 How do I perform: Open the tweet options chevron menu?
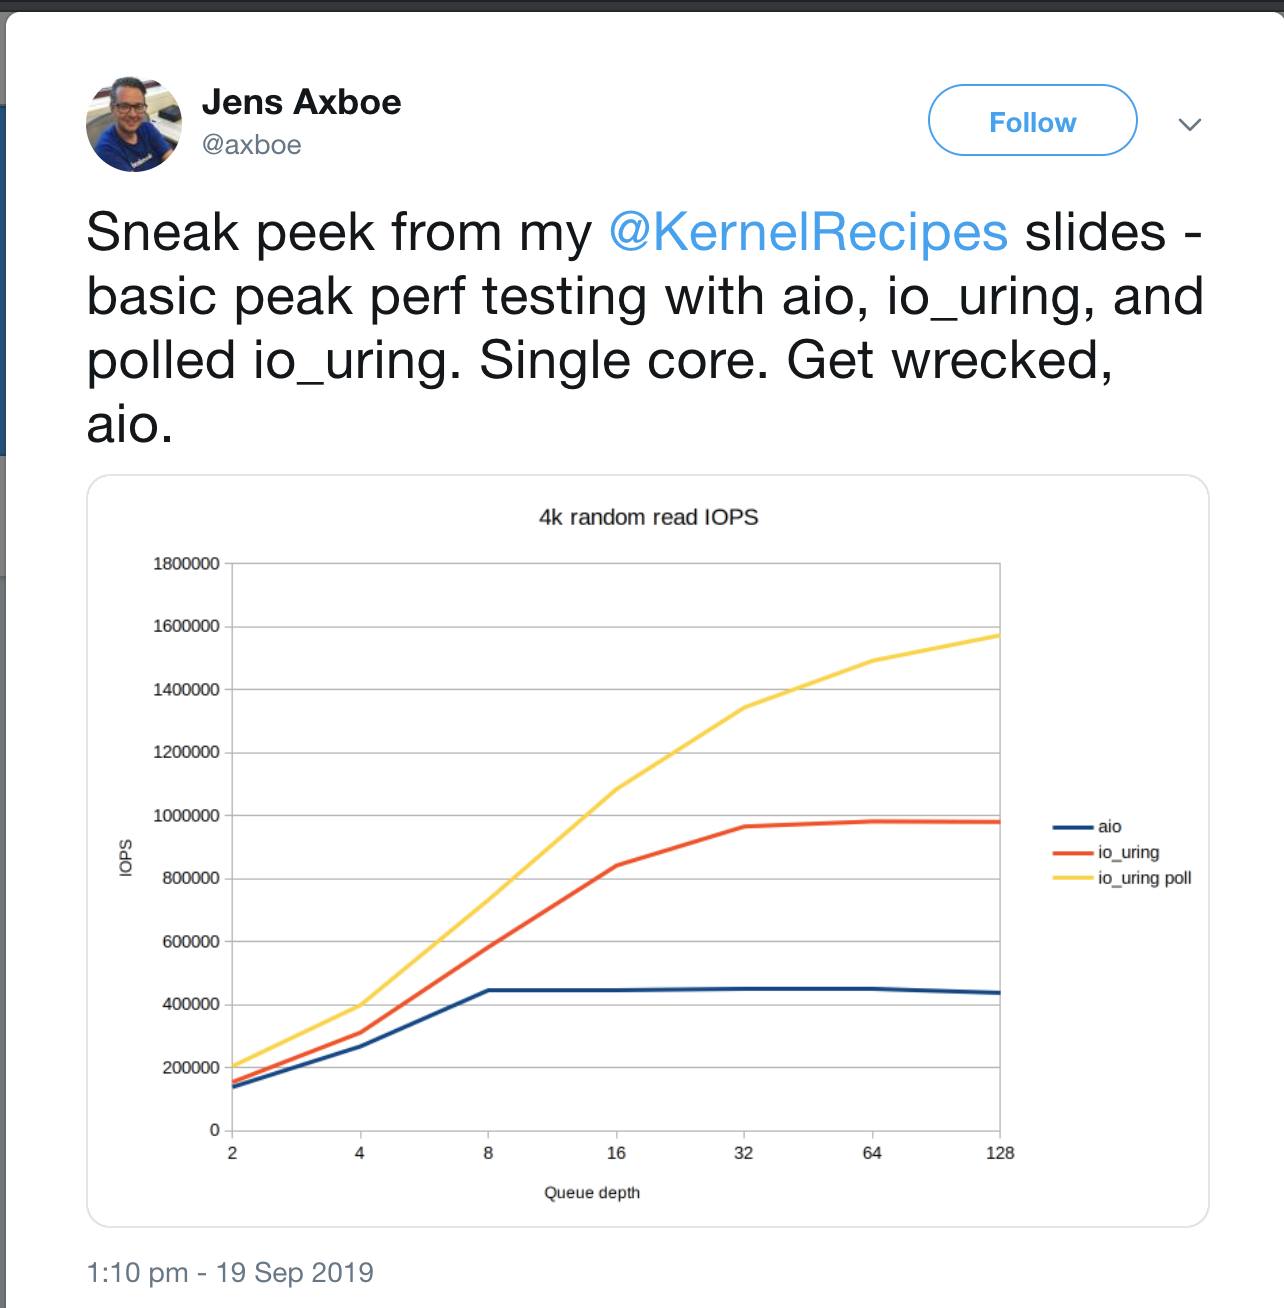click(1189, 125)
